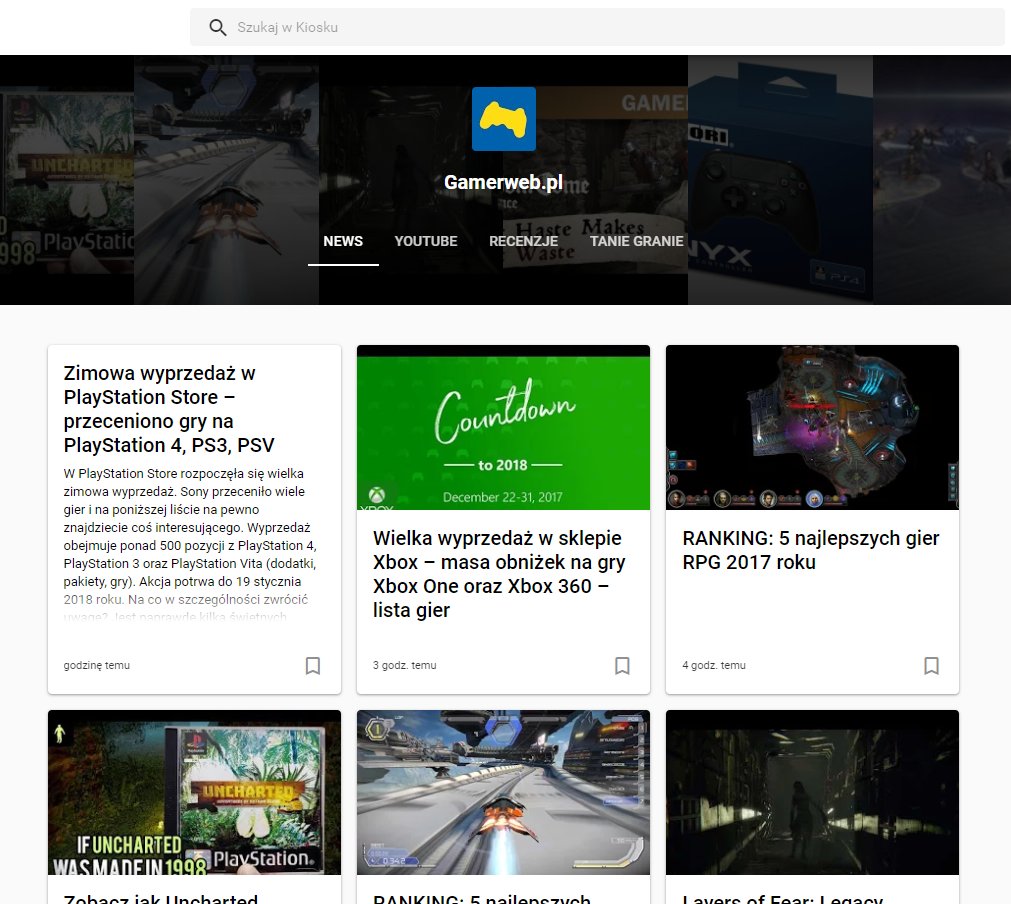Open 'RANKING: 5 najlepszych gier RPG 2017' headline
The width and height of the screenshot is (1011, 904).
(810, 550)
